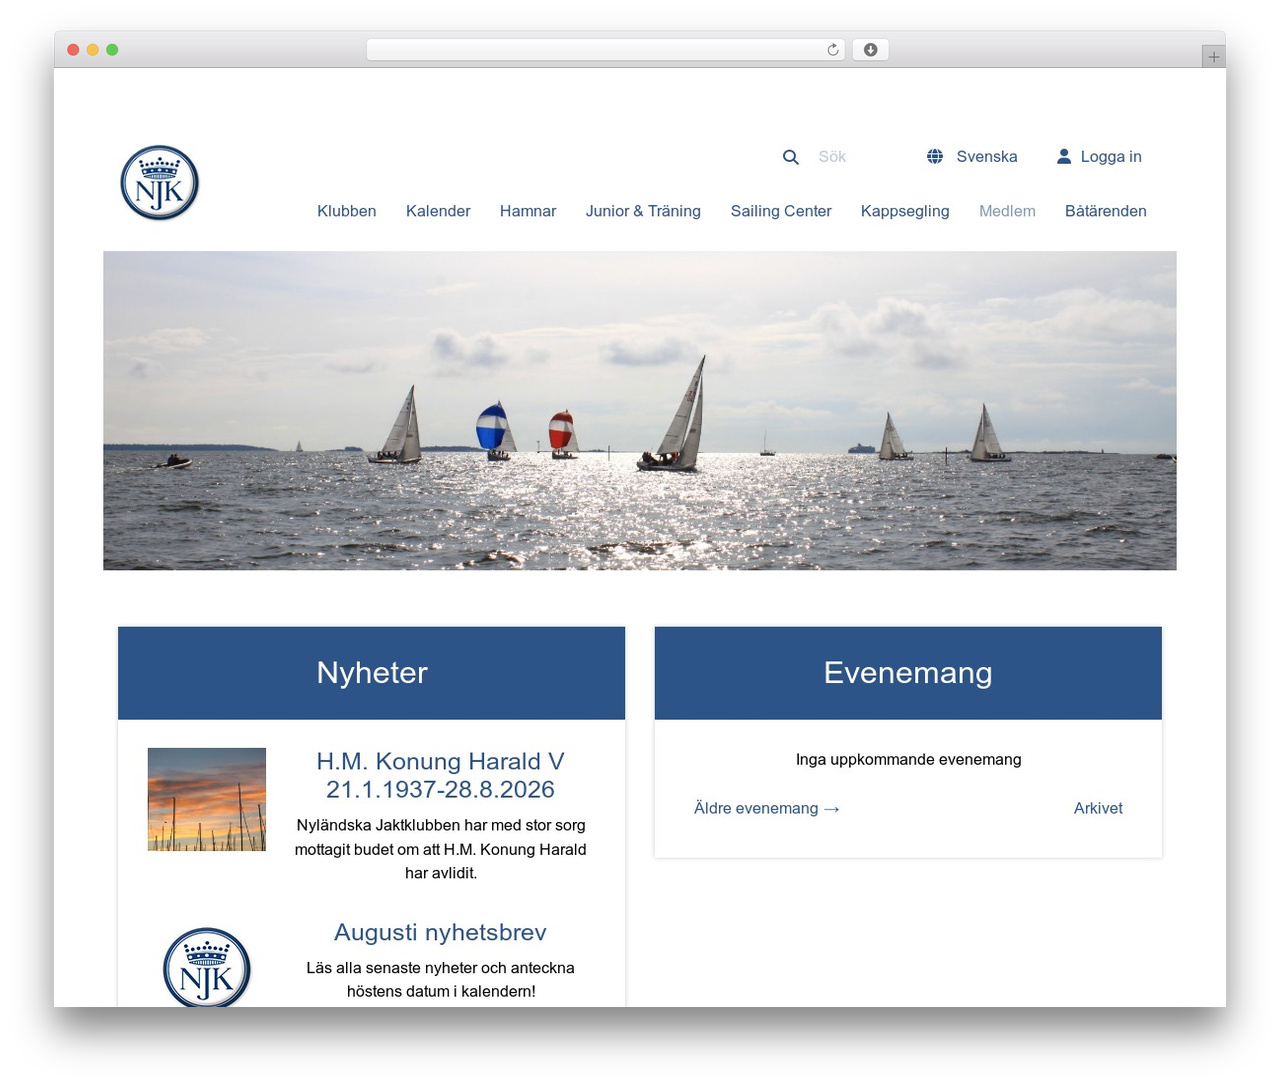This screenshot has height=1084, width=1280.
Task: Click the NJK logo news thumbnail
Action: coord(207,967)
